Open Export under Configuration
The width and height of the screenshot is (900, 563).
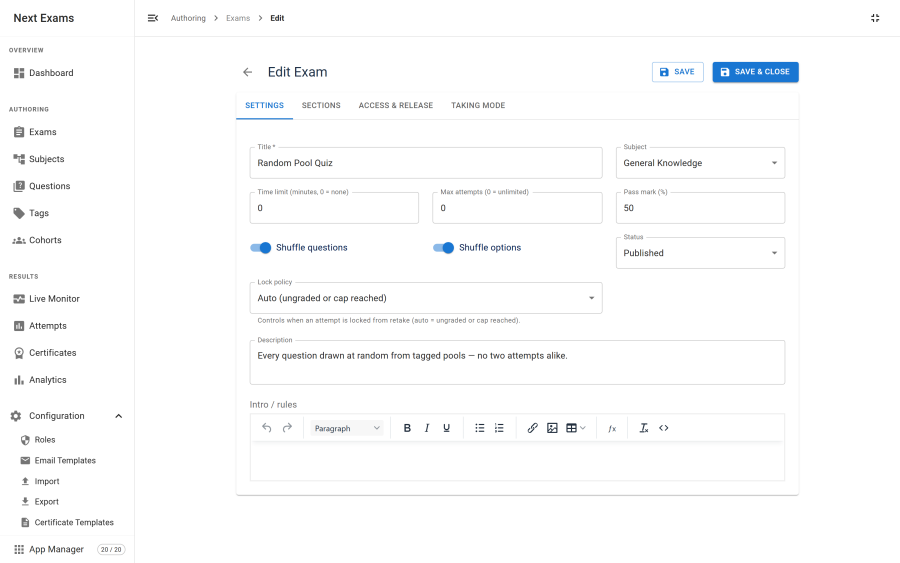pyautogui.click(x=67, y=502)
